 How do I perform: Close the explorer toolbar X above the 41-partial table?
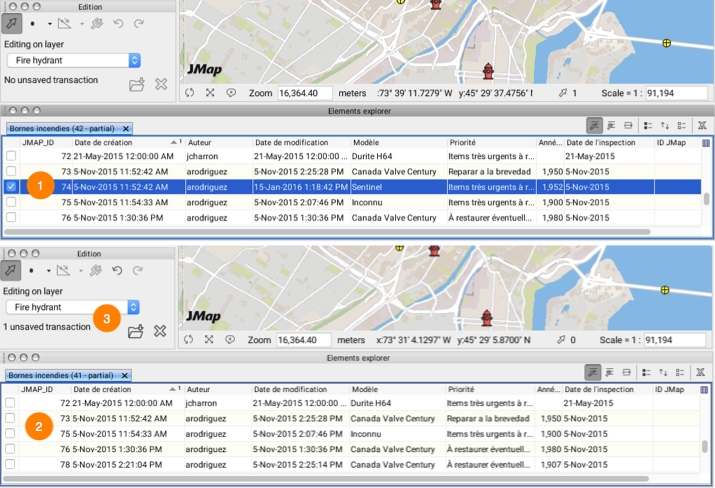pyautogui.click(x=702, y=373)
